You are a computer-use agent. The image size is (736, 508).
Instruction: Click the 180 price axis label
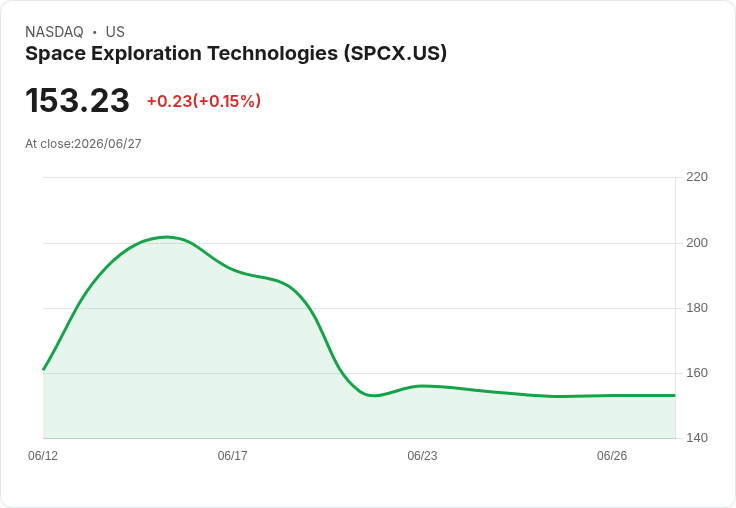pos(697,308)
